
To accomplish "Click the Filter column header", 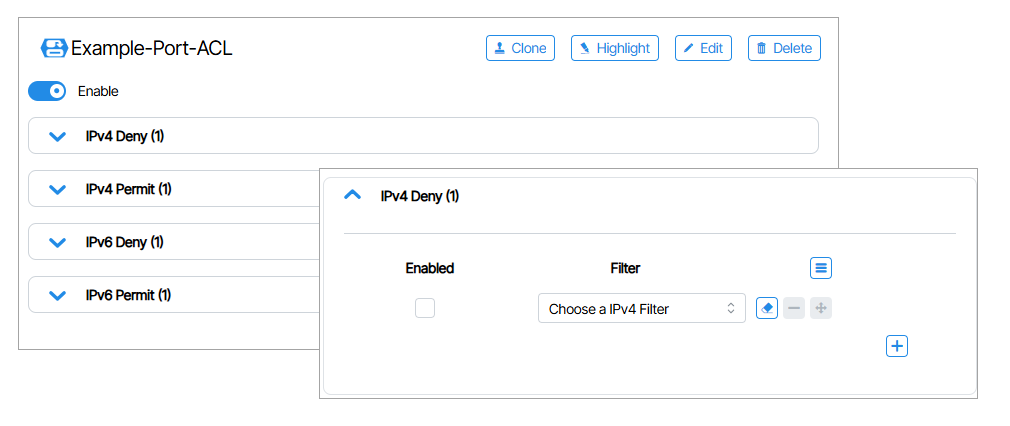I will coord(625,268).
